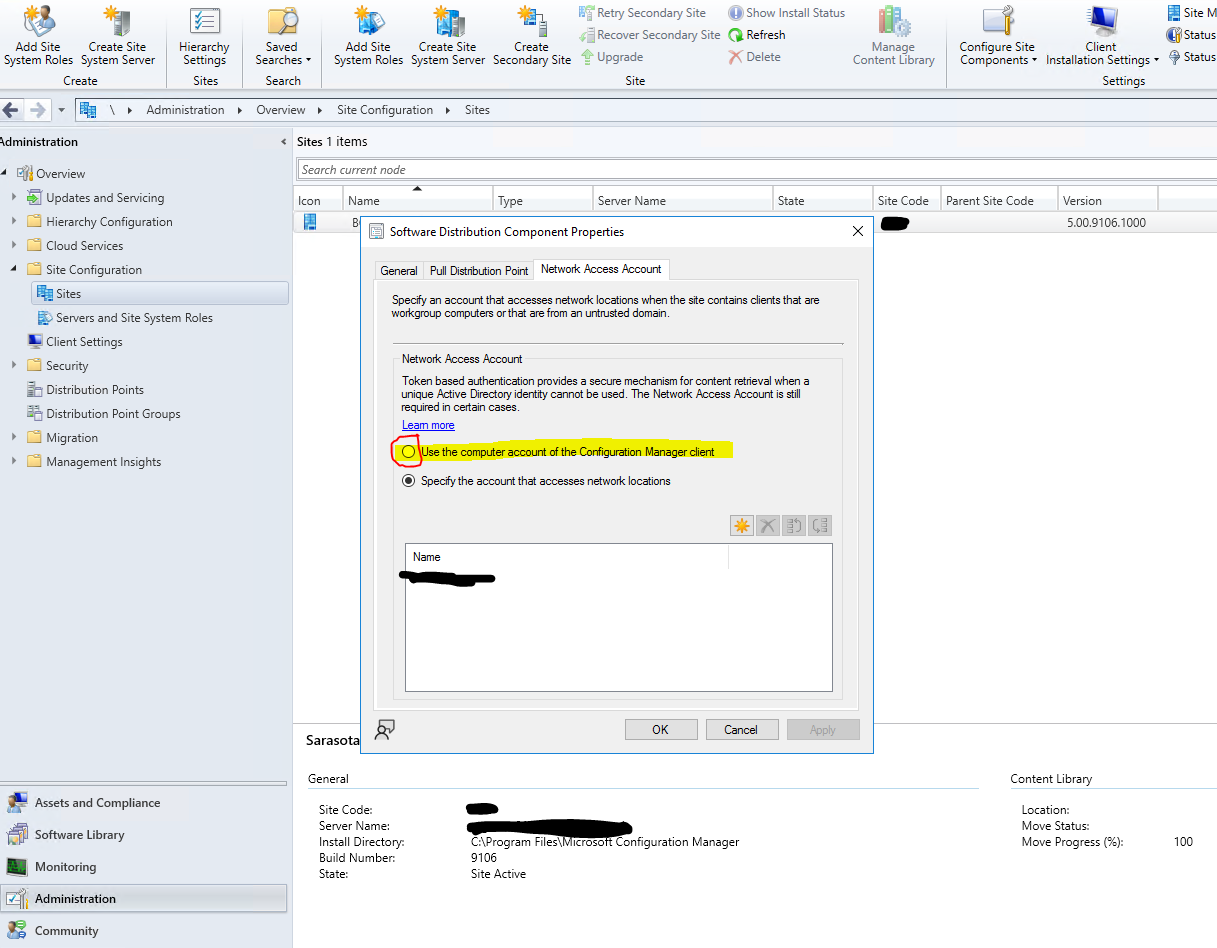Switch to the General tab
This screenshot has width=1217, height=948.
399,271
